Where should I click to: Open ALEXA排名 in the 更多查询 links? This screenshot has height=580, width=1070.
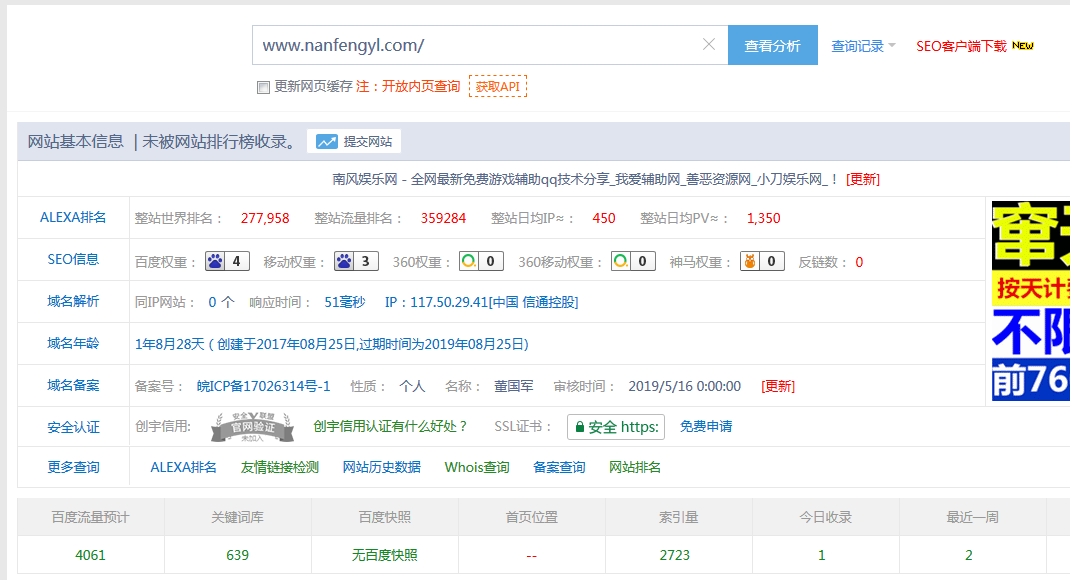184,467
